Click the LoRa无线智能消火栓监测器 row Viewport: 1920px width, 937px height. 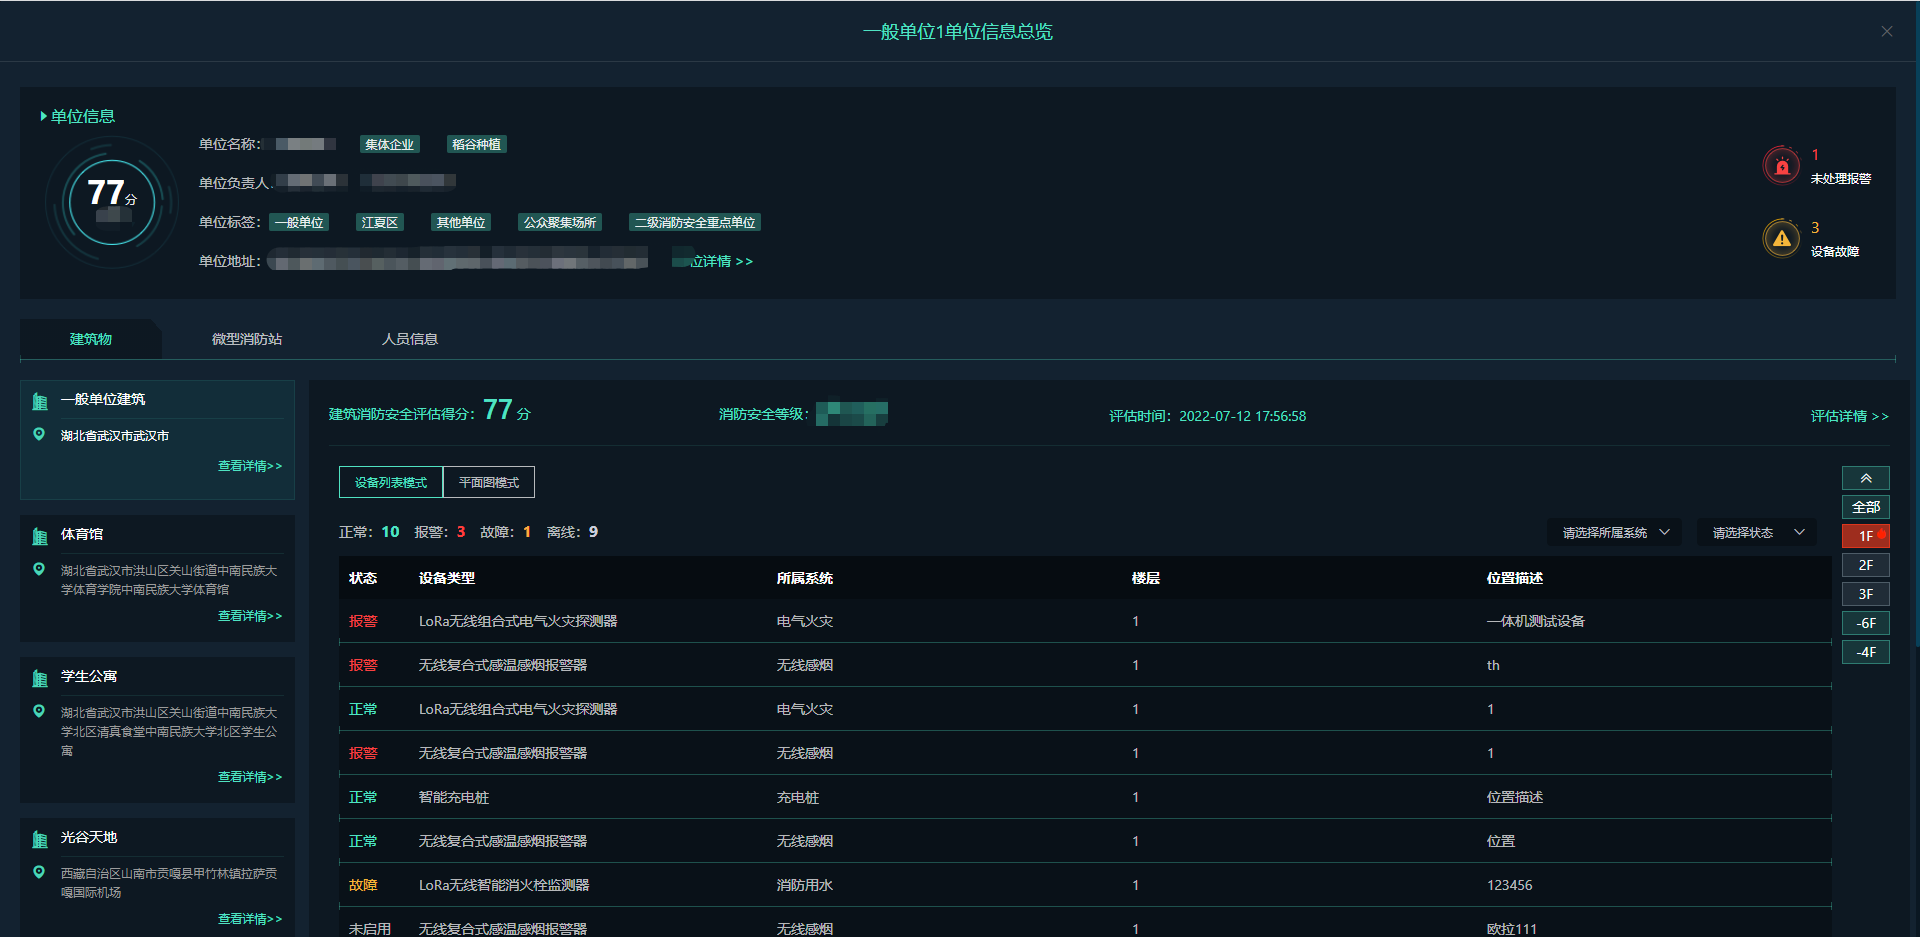click(1085, 885)
